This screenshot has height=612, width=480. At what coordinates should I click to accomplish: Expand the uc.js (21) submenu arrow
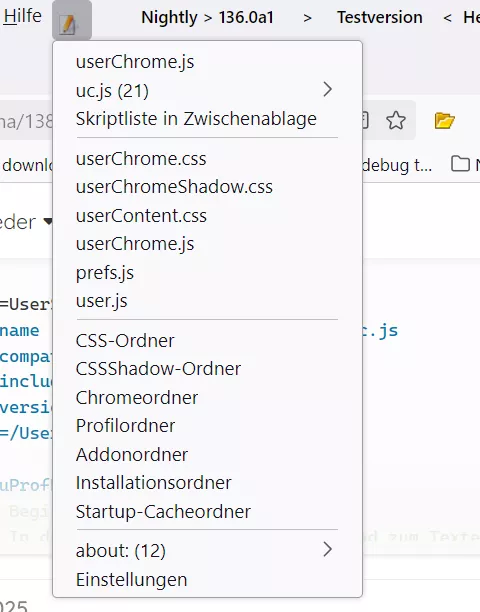[327, 90]
